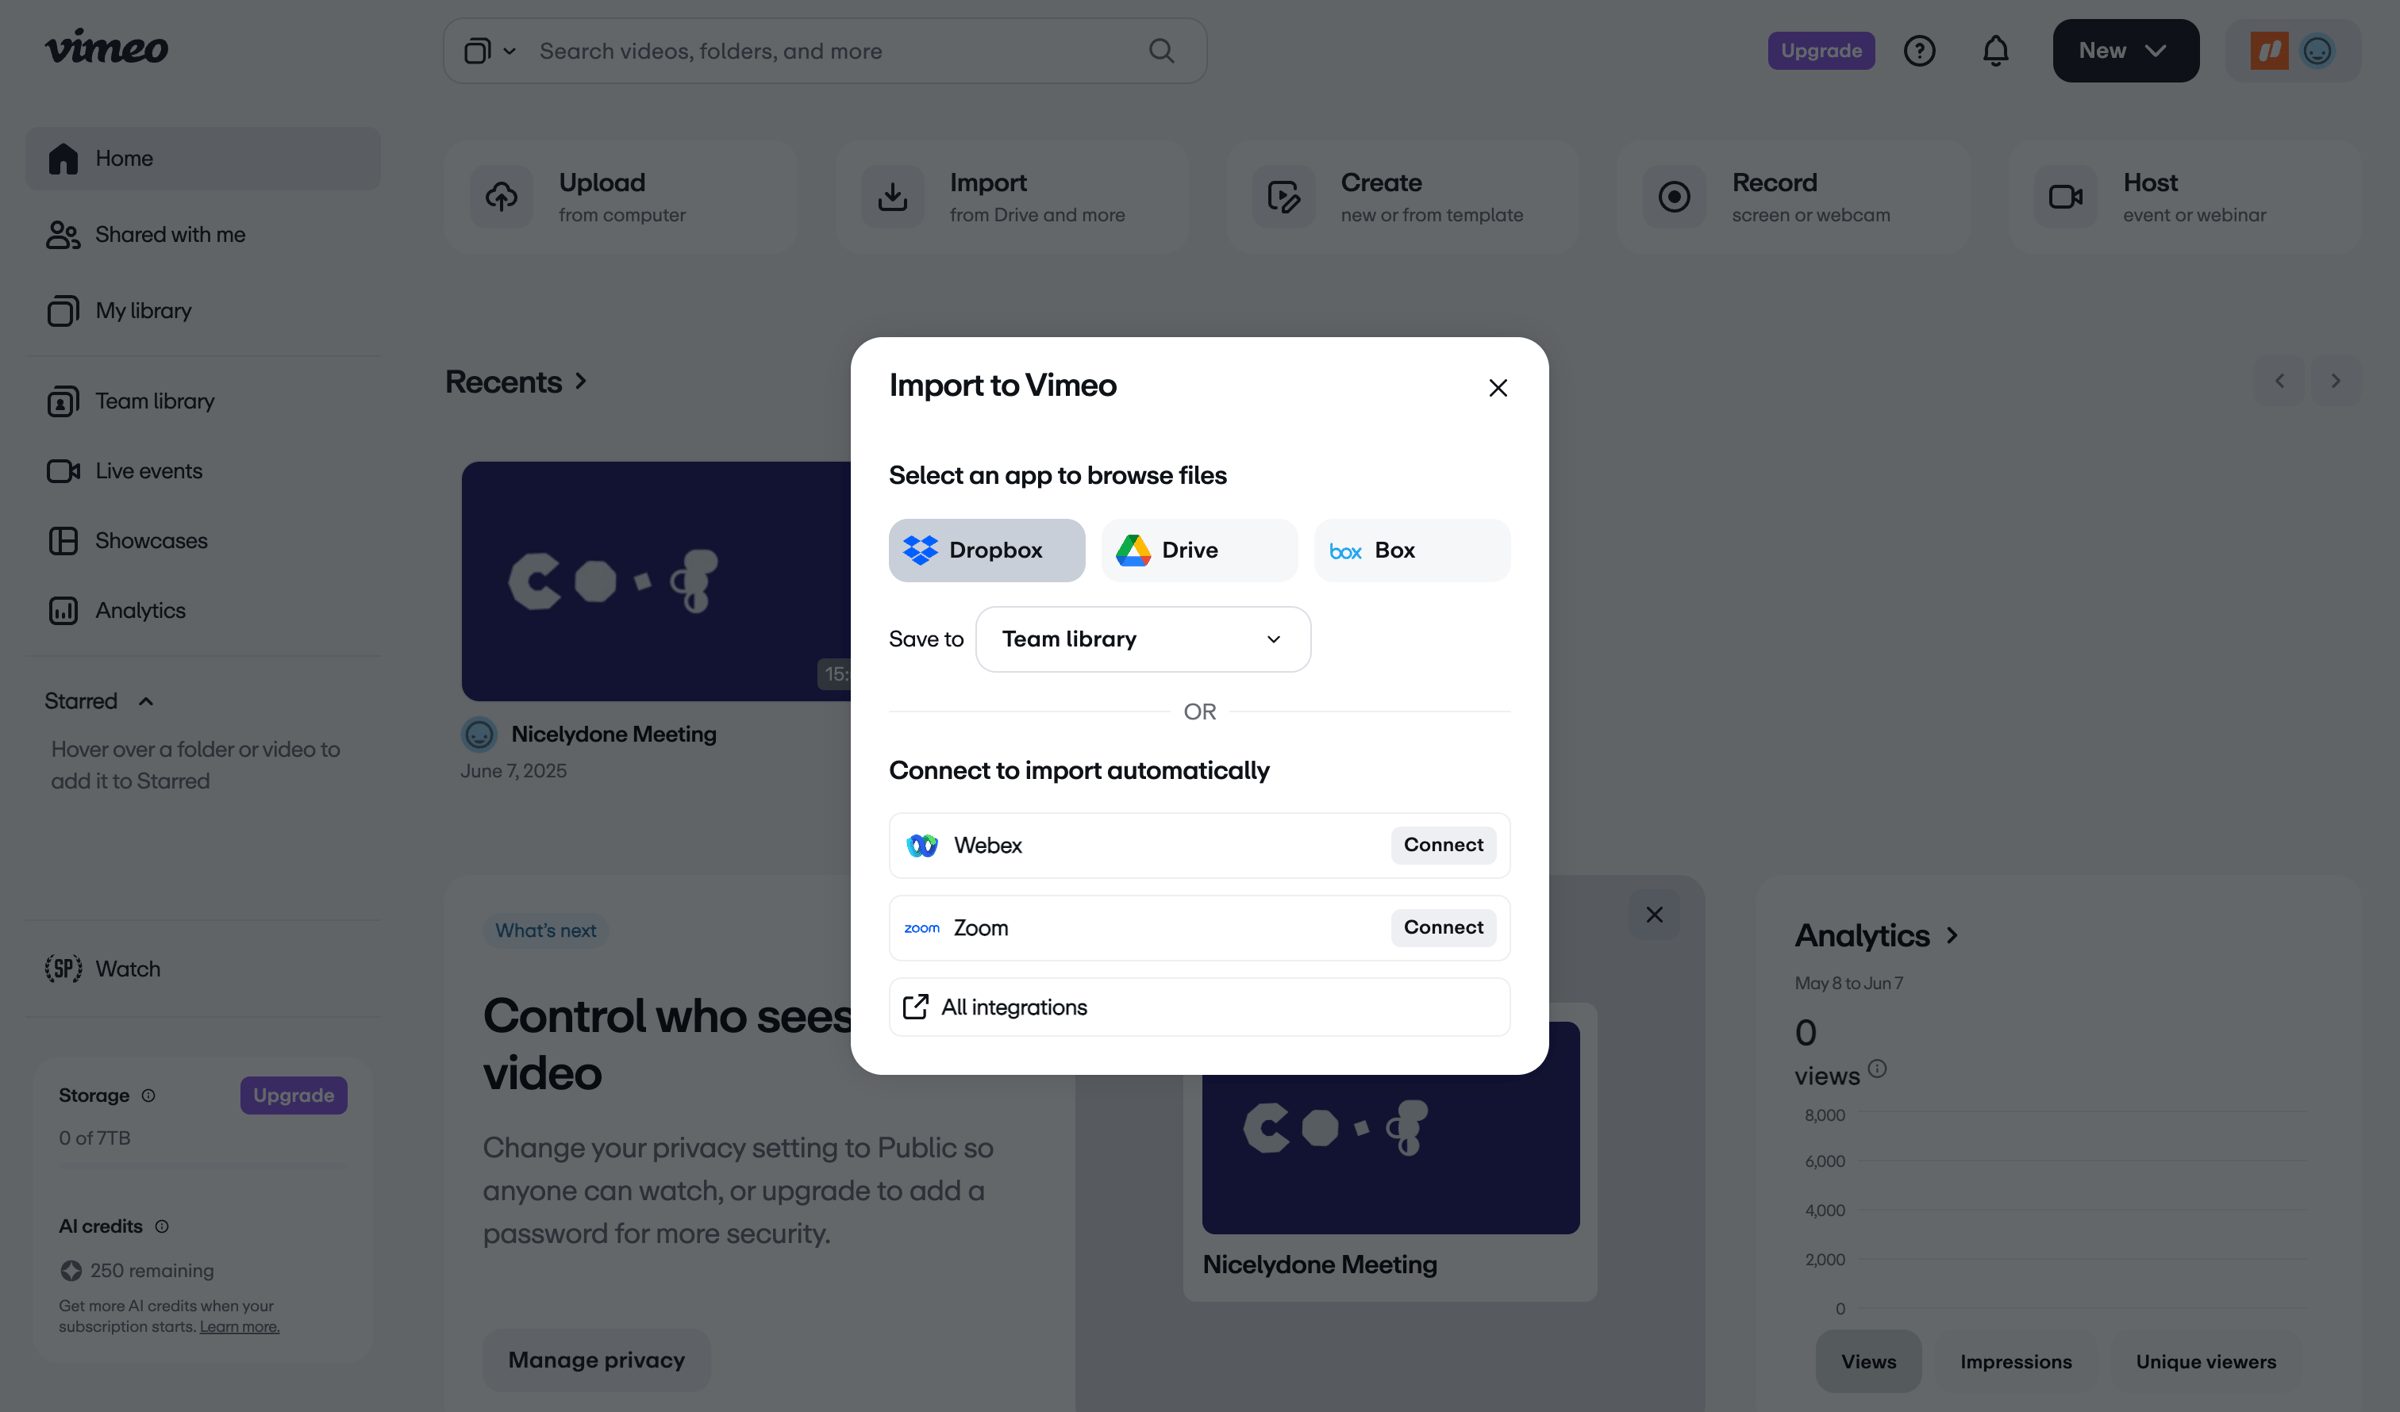Click the Storage Upgrade button
2400x1412 pixels.
293,1095
